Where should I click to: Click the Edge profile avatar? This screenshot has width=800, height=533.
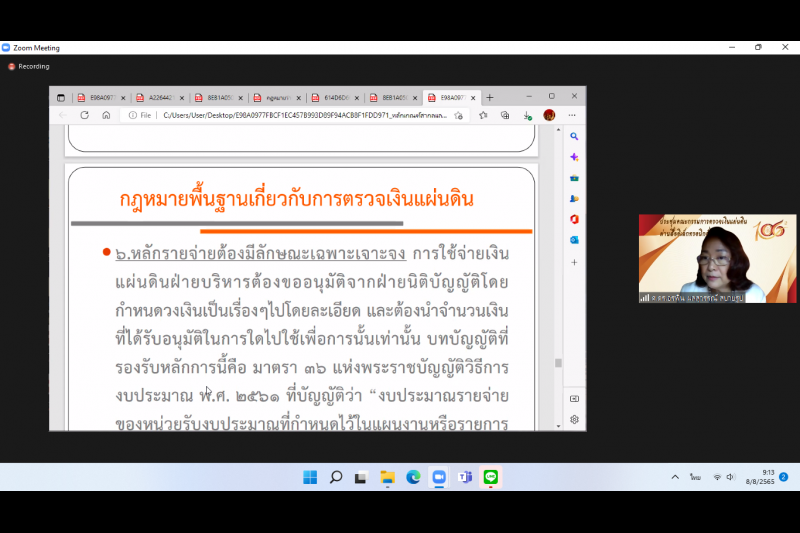549,115
